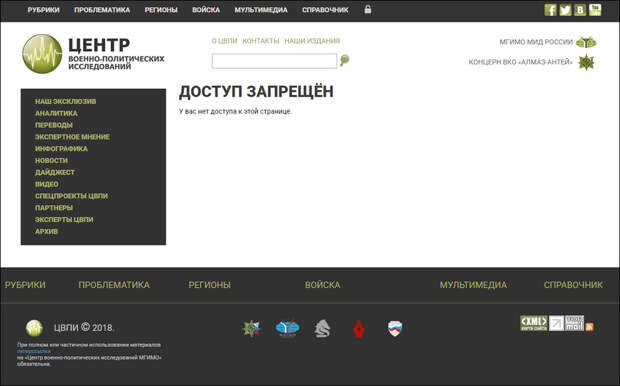Open the VKontakte icon in header

pyautogui.click(x=580, y=10)
